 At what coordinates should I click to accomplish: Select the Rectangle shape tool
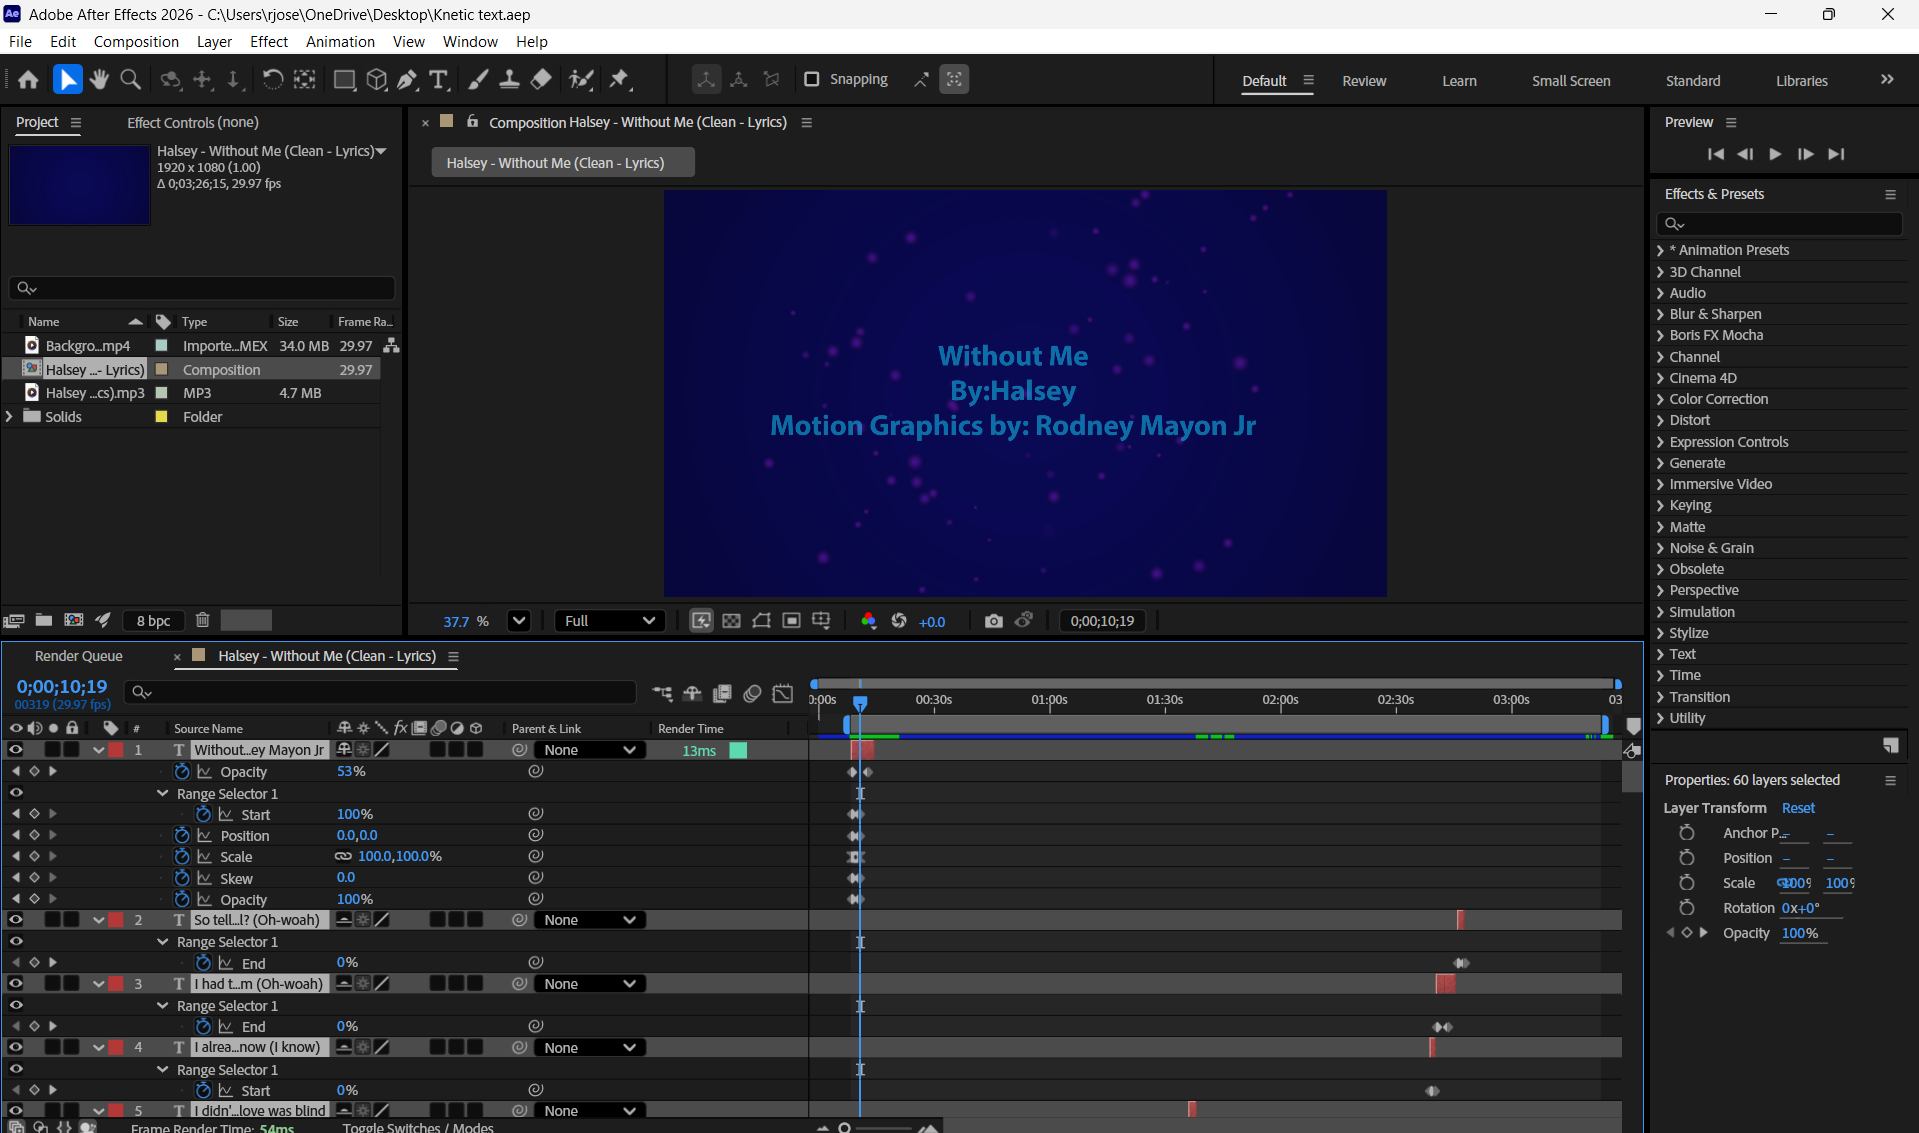point(344,80)
